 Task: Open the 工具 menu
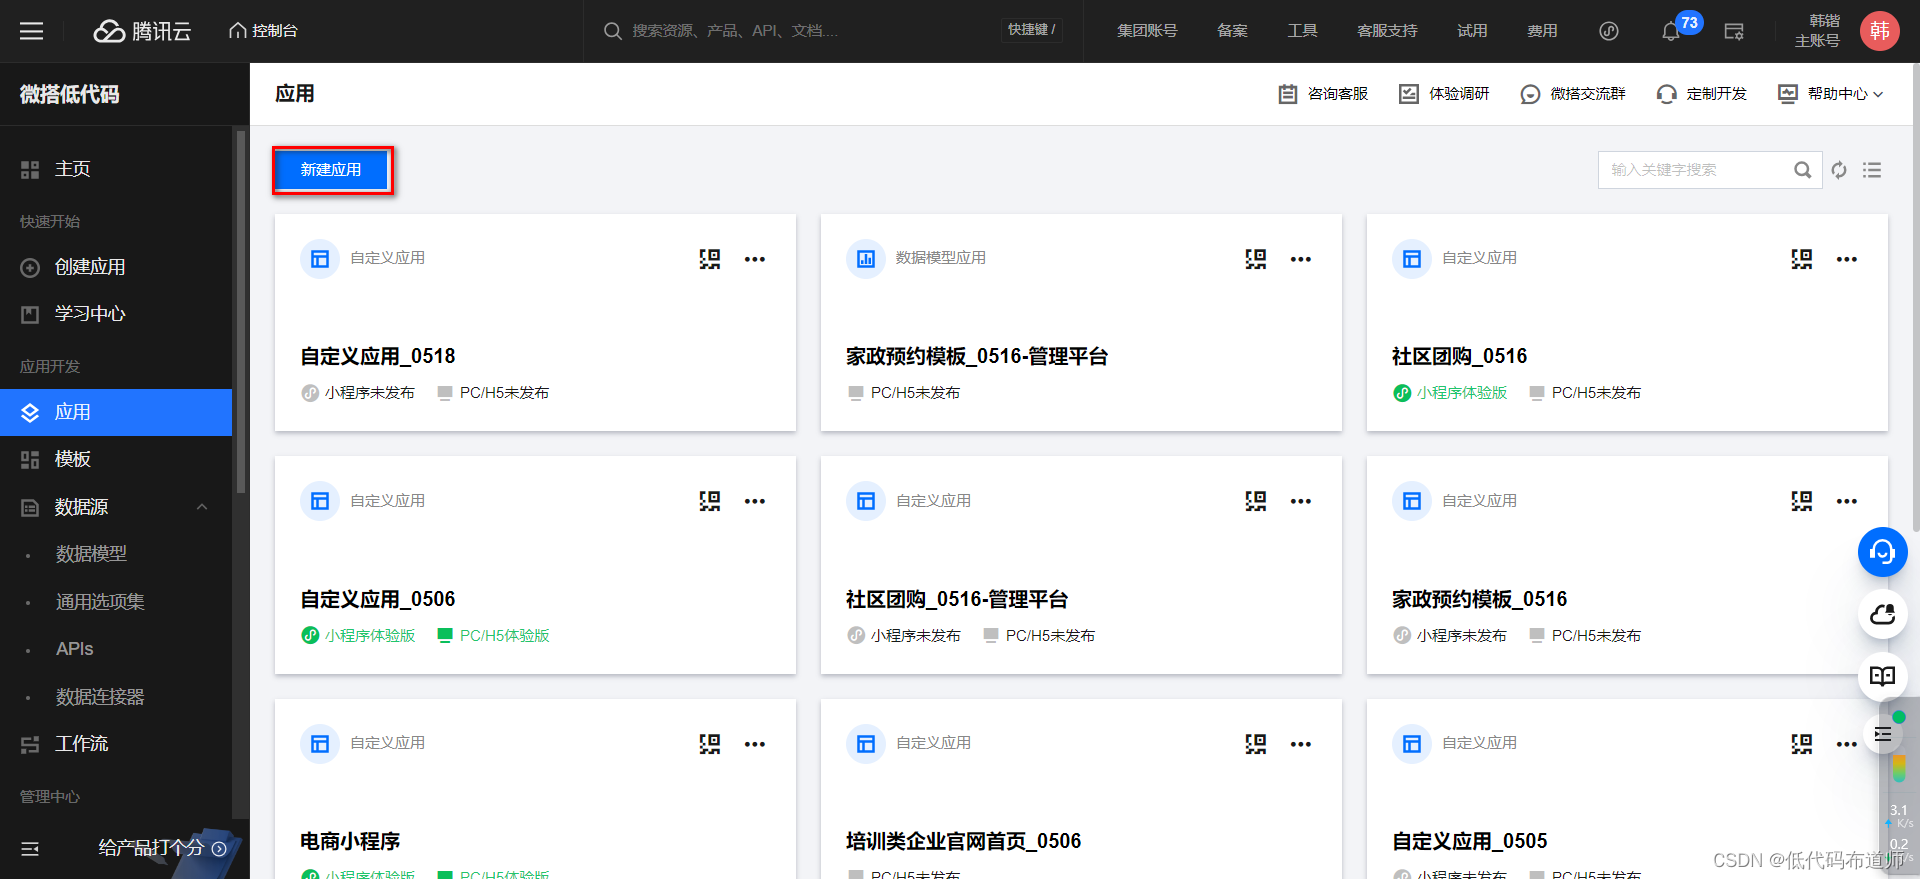(1302, 31)
